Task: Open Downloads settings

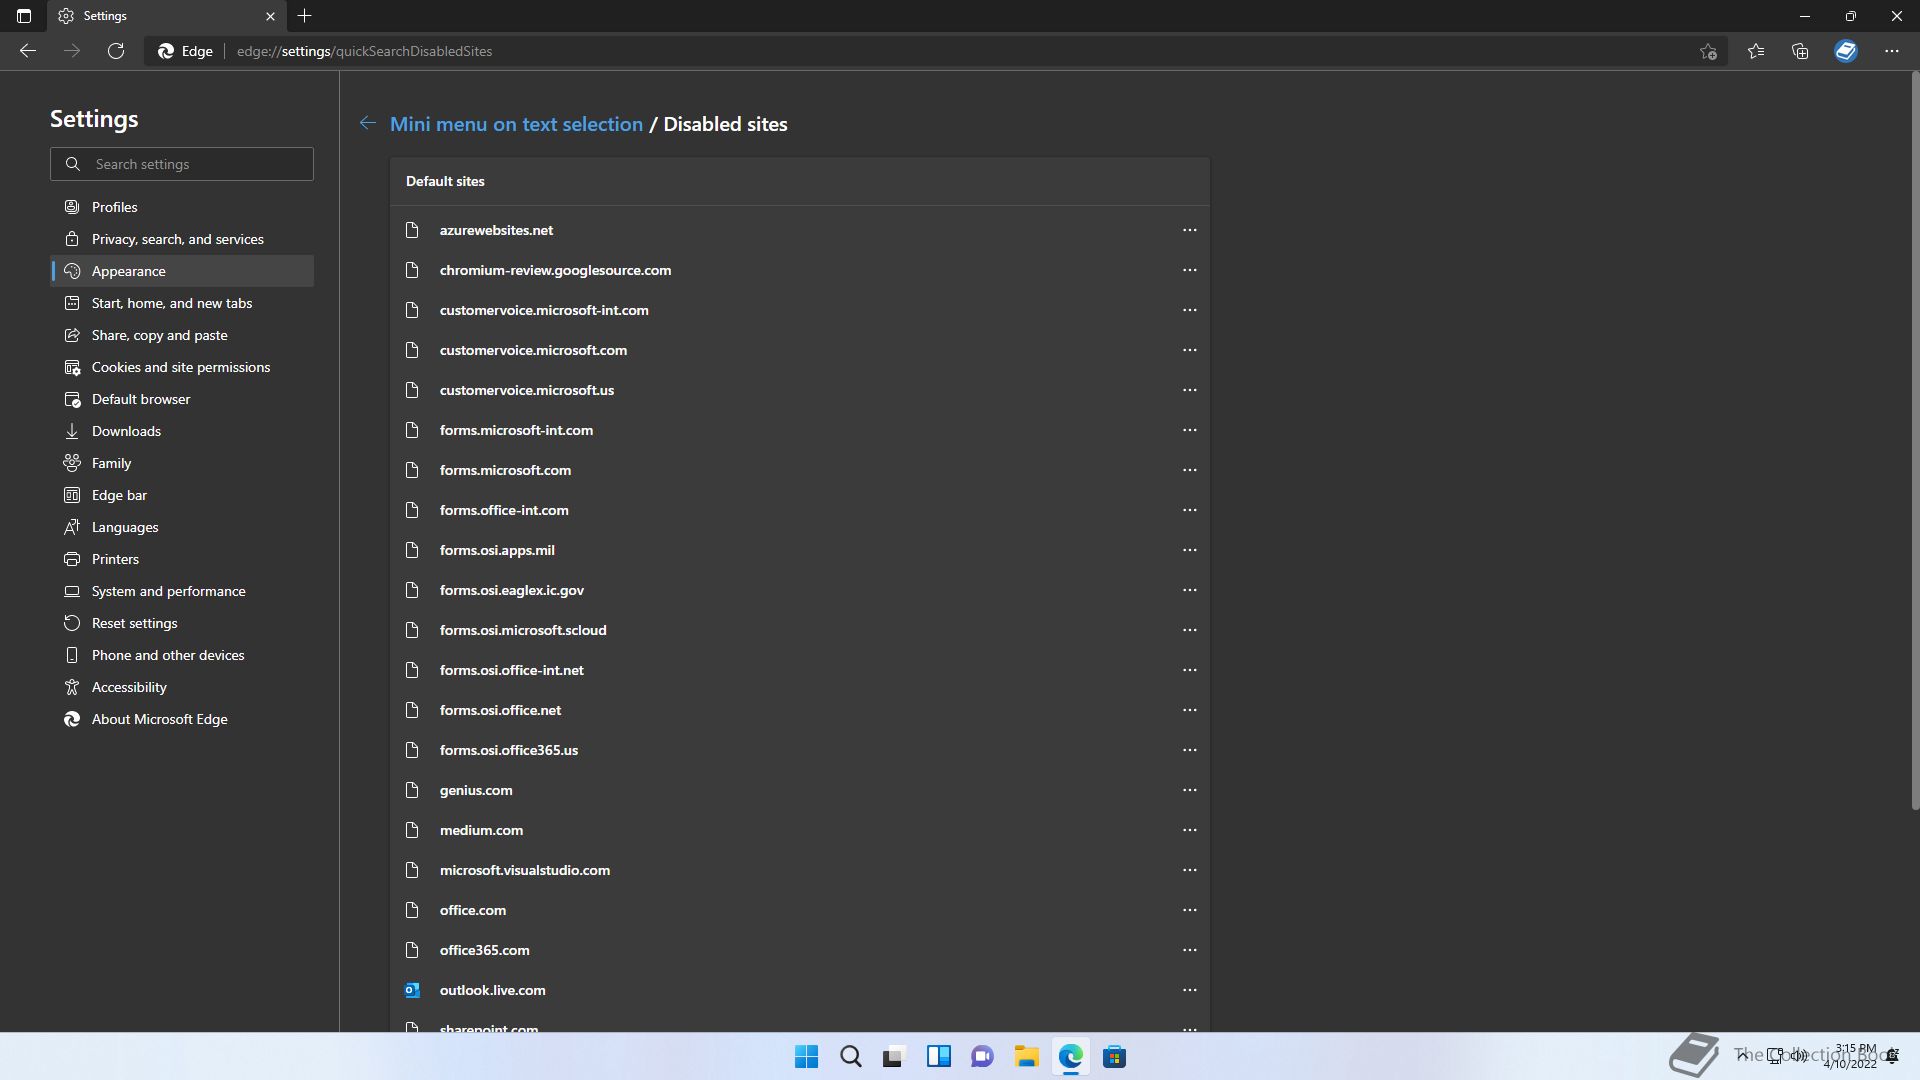Action: [x=182, y=431]
